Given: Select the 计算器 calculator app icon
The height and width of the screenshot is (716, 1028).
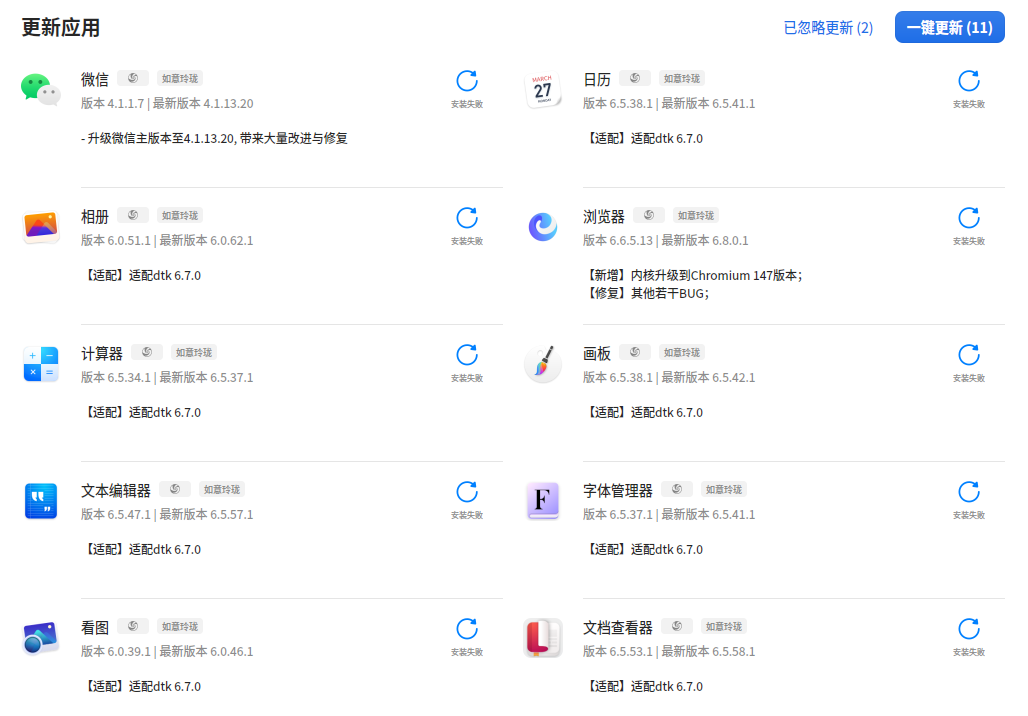Looking at the screenshot, I should 41,364.
